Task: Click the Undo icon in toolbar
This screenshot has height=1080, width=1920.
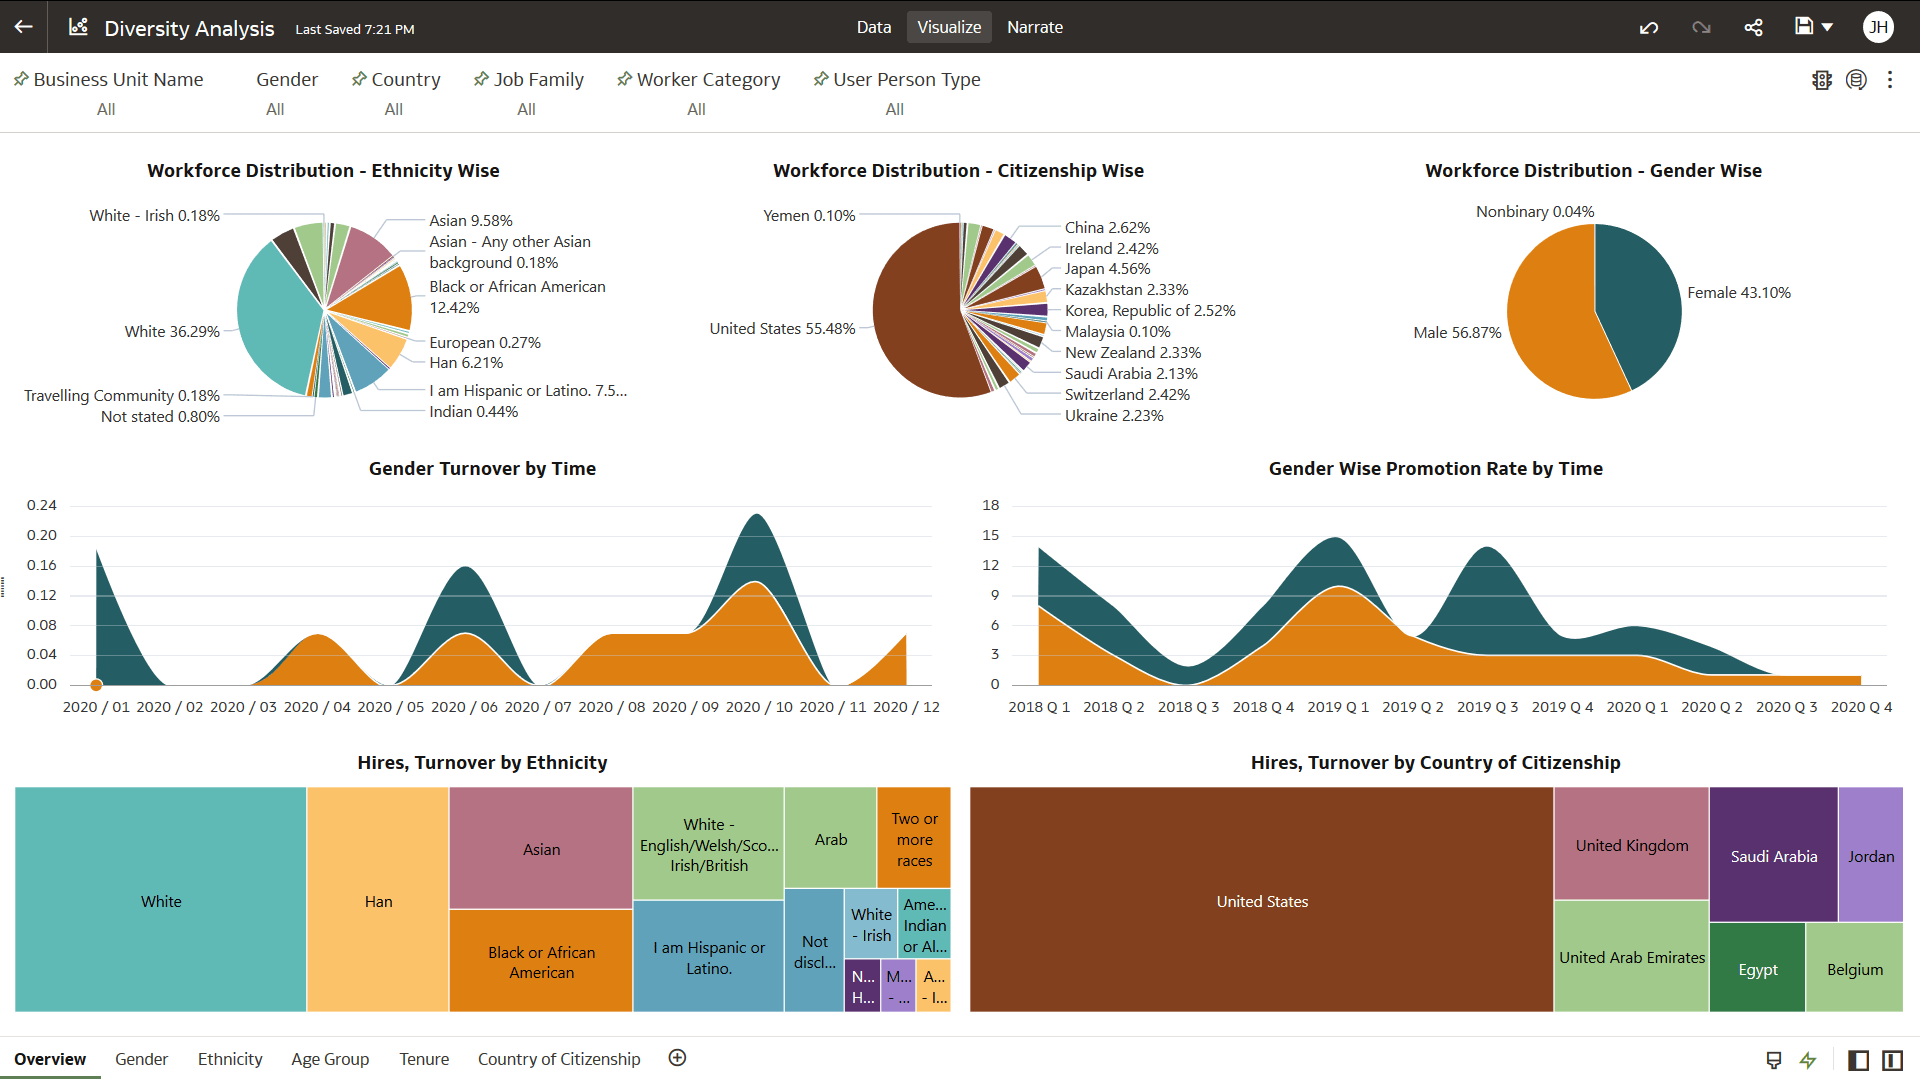Action: click(1649, 27)
